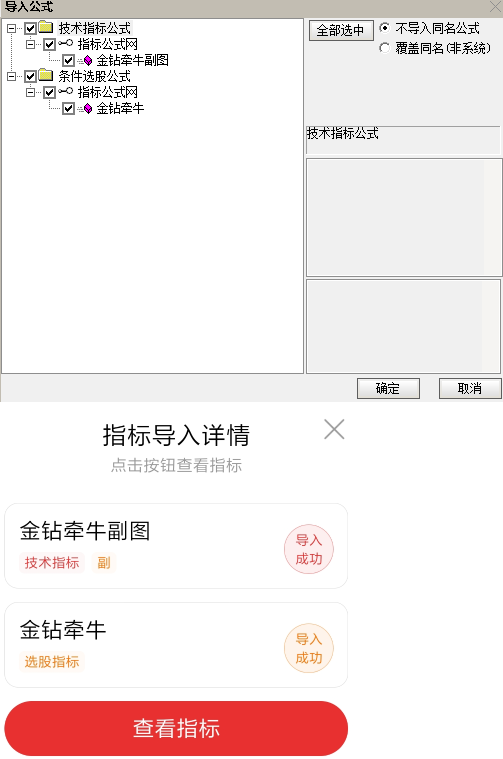Screen dimensions: 503x759
Task: Open indicators with the red 查看指标 button
Action: (x=176, y=728)
